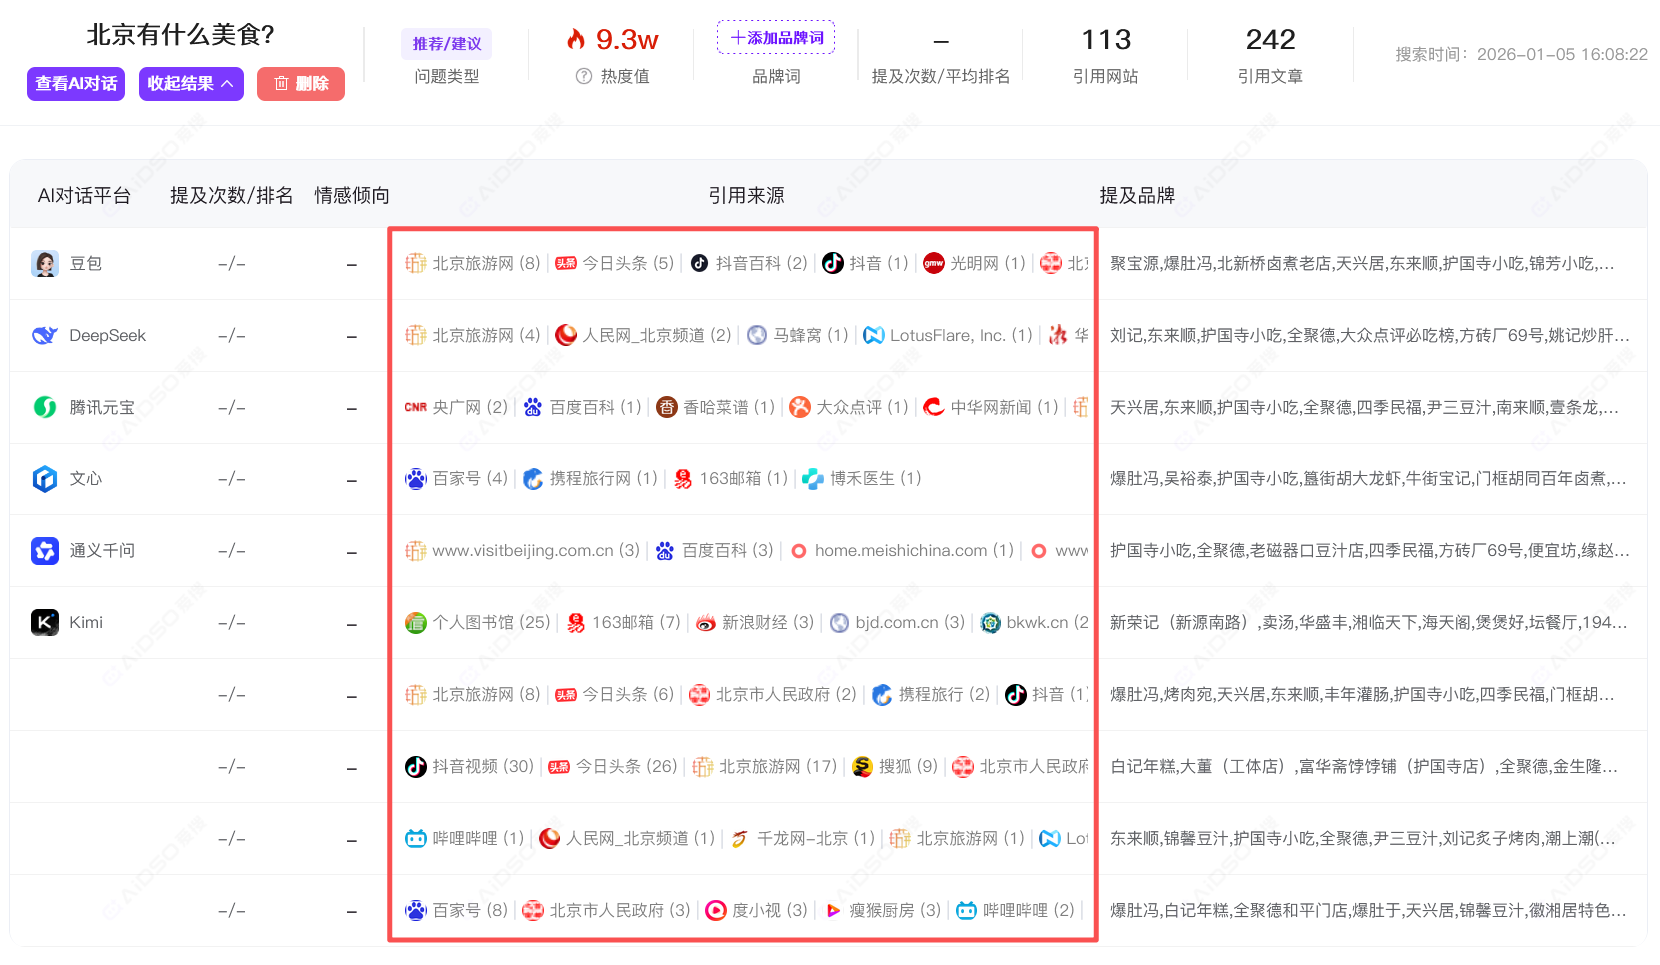
Task: Open the 查看AI对话 view
Action: point(76,84)
